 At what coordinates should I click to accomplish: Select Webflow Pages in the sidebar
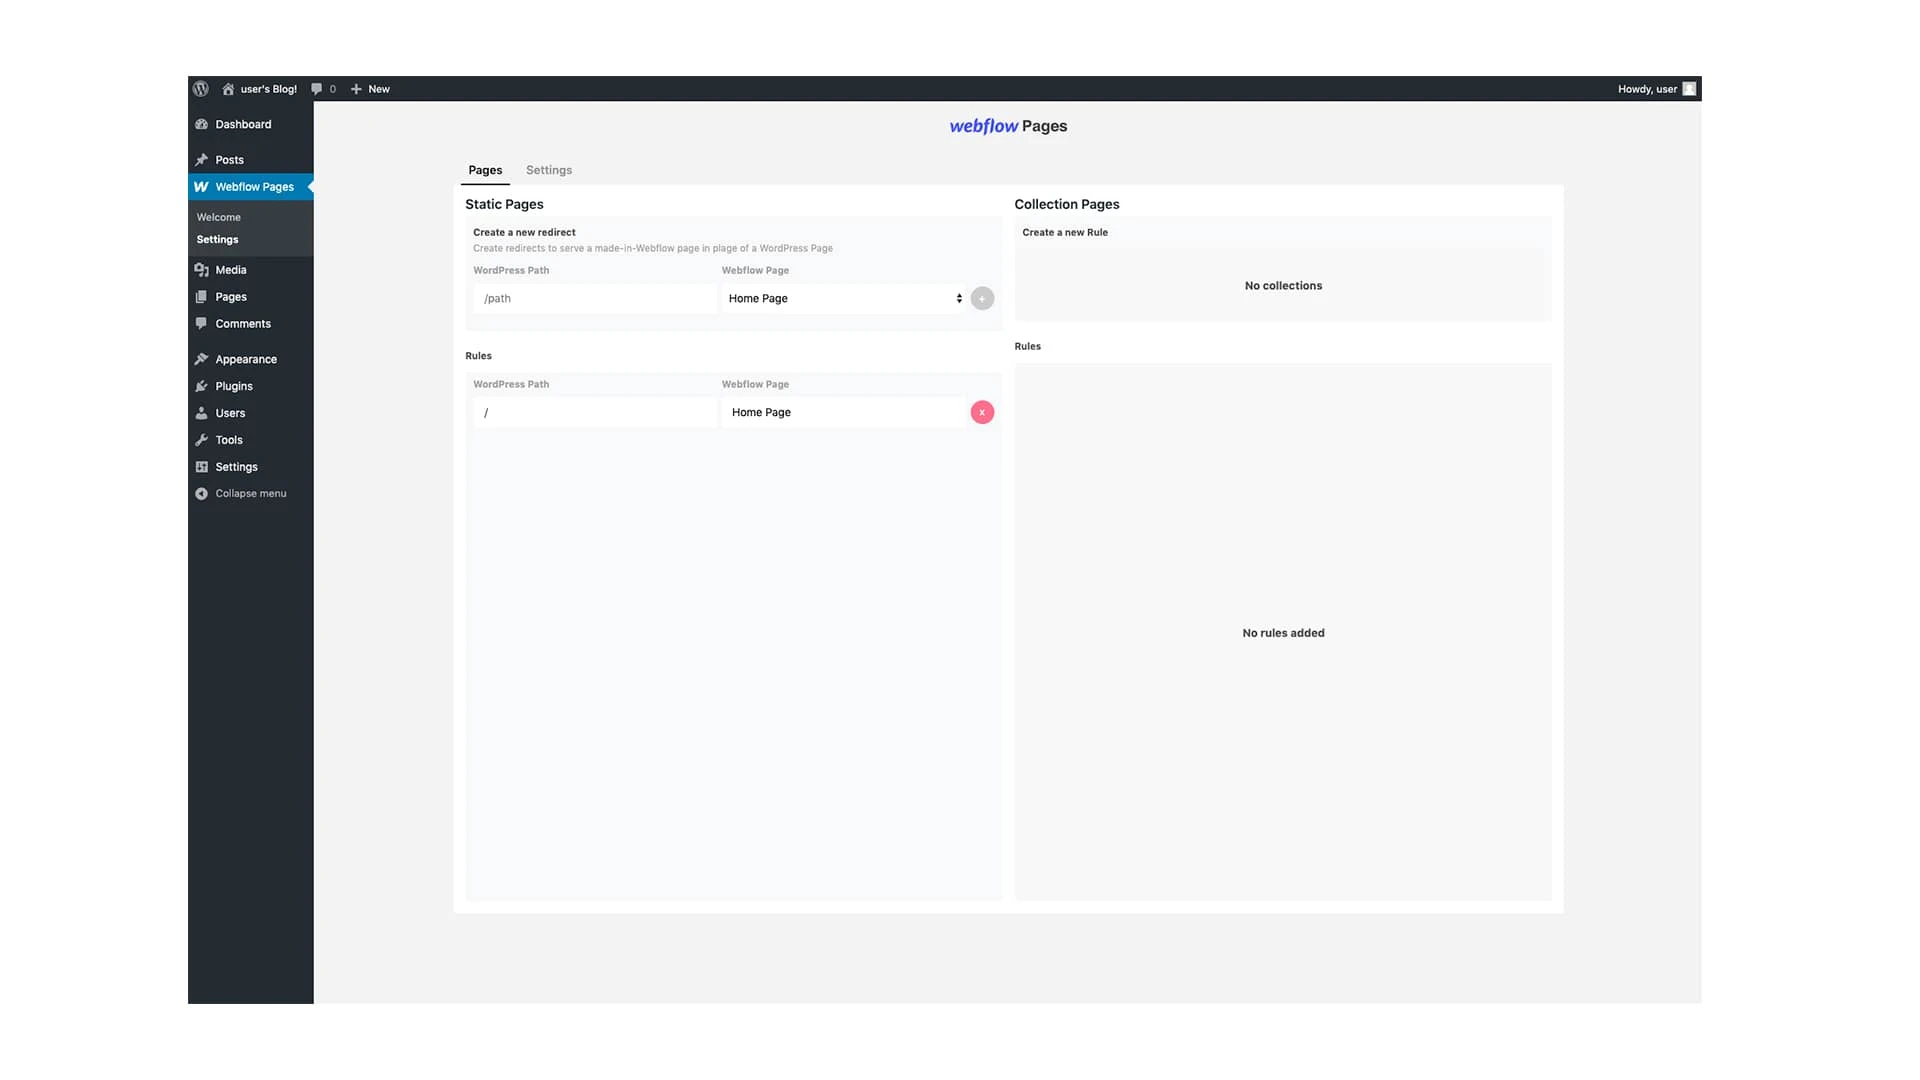(x=250, y=187)
